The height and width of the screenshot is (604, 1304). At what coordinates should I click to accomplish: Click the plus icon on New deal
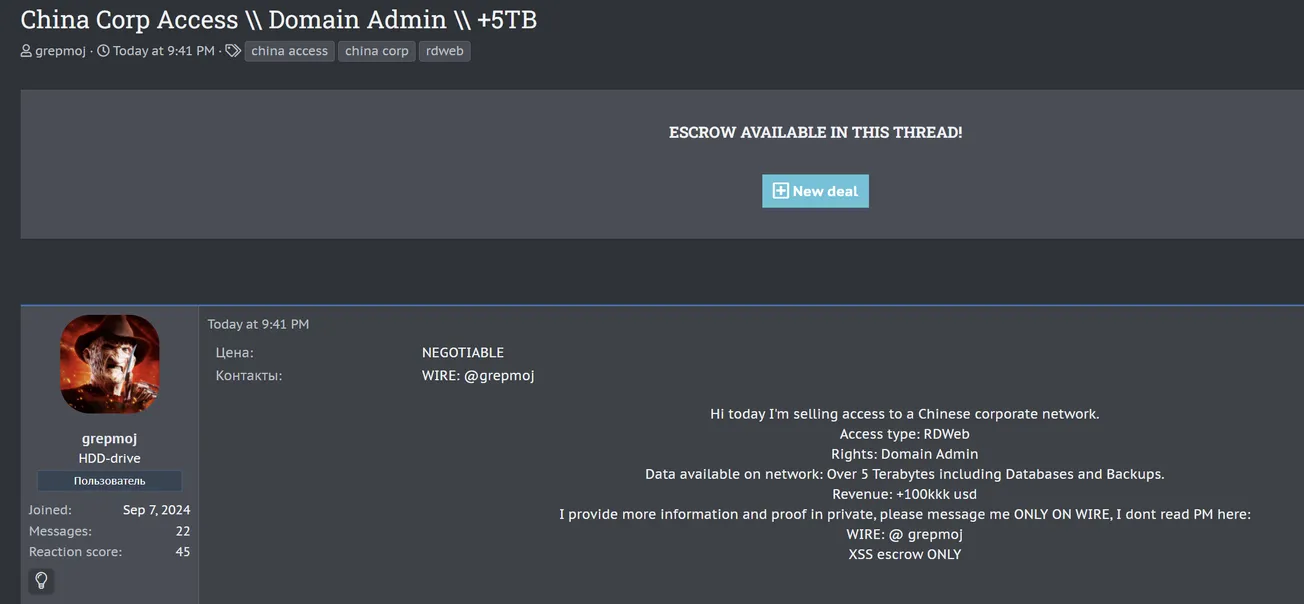781,191
